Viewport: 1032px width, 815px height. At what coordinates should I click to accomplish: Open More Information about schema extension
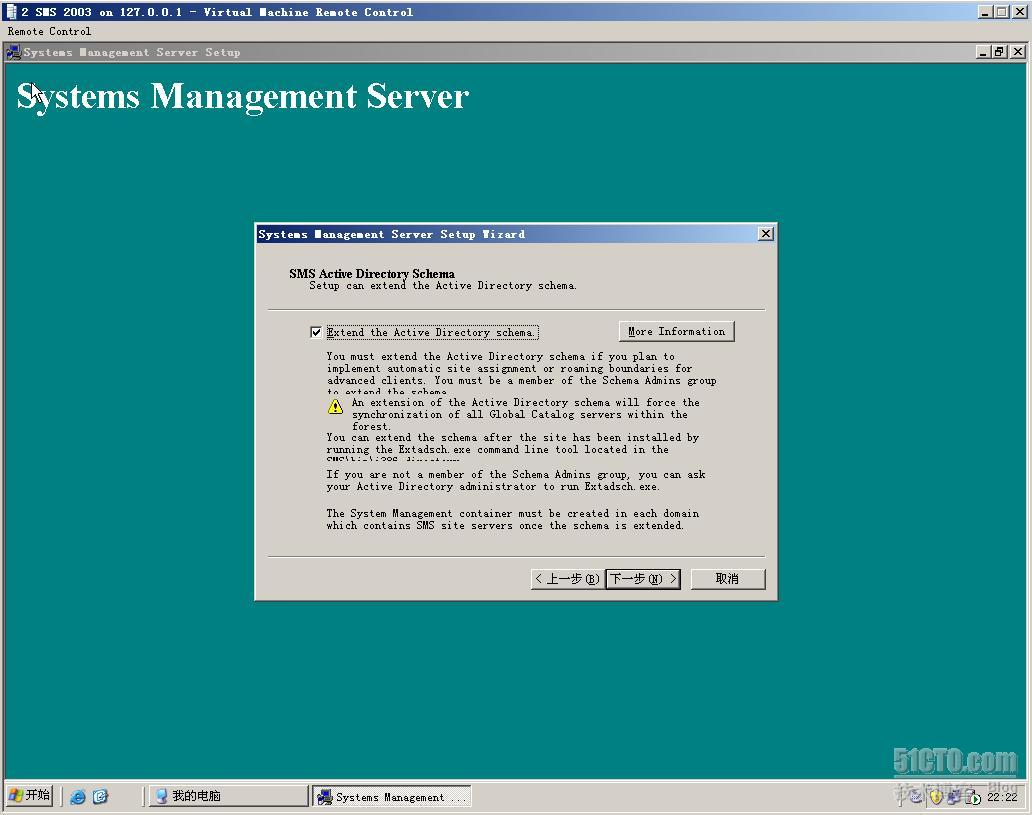[x=676, y=331]
